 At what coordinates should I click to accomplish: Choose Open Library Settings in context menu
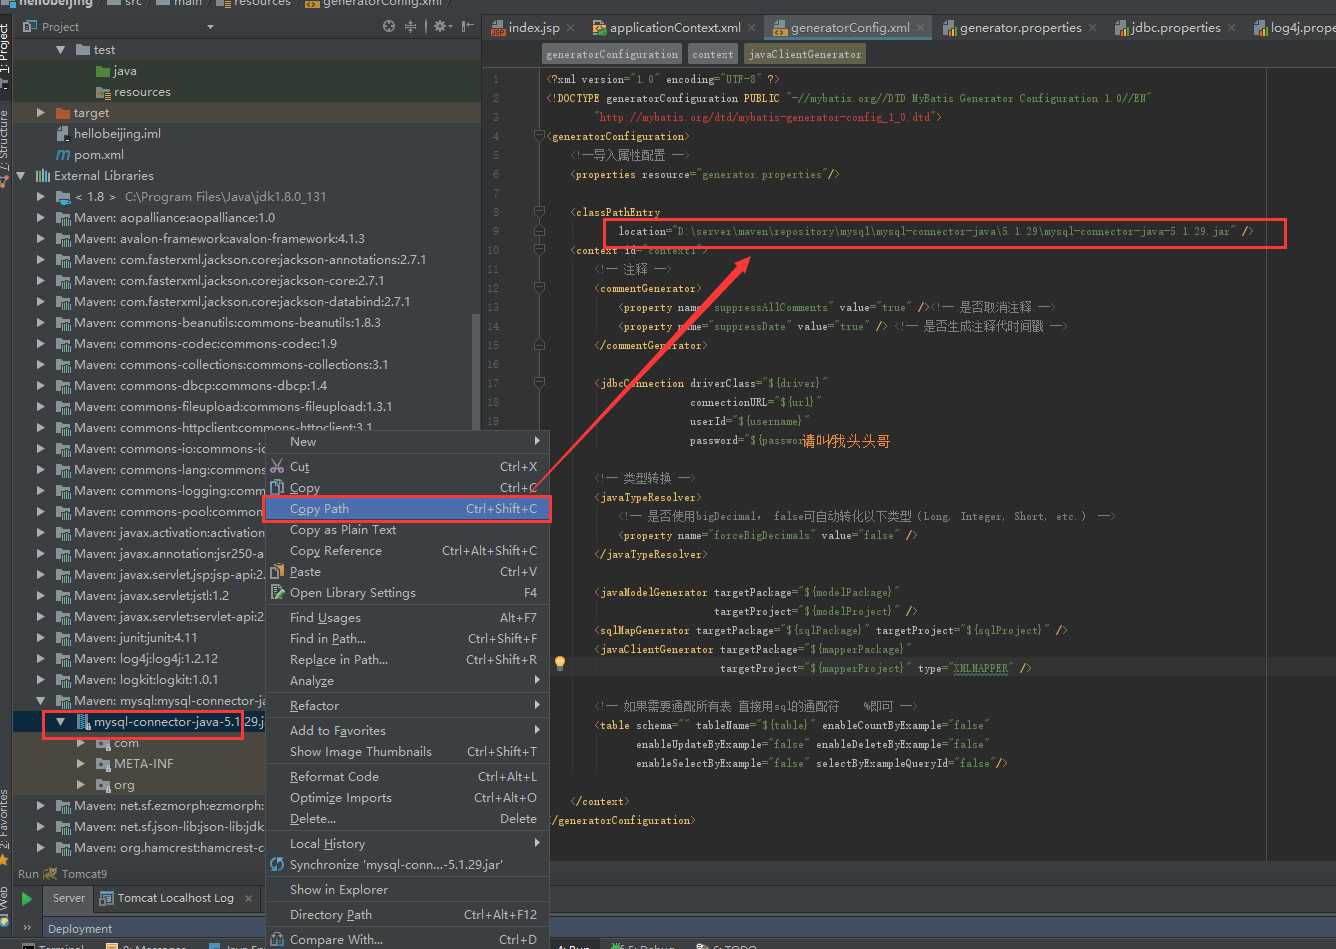[407, 592]
